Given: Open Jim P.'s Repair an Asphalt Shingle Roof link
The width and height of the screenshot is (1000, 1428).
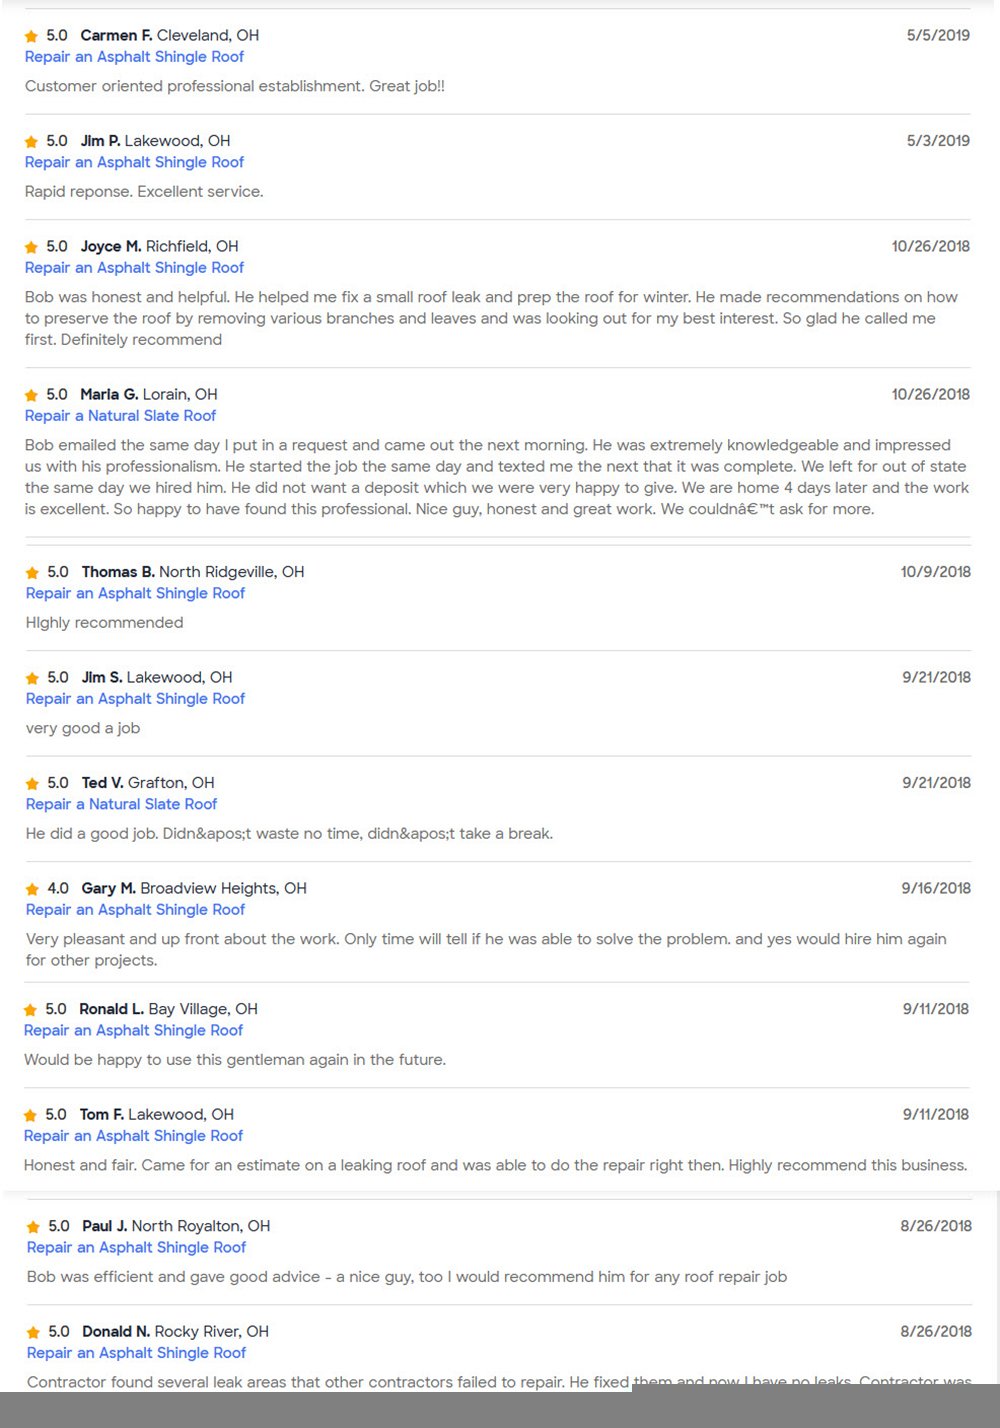Looking at the screenshot, I should 134,162.
